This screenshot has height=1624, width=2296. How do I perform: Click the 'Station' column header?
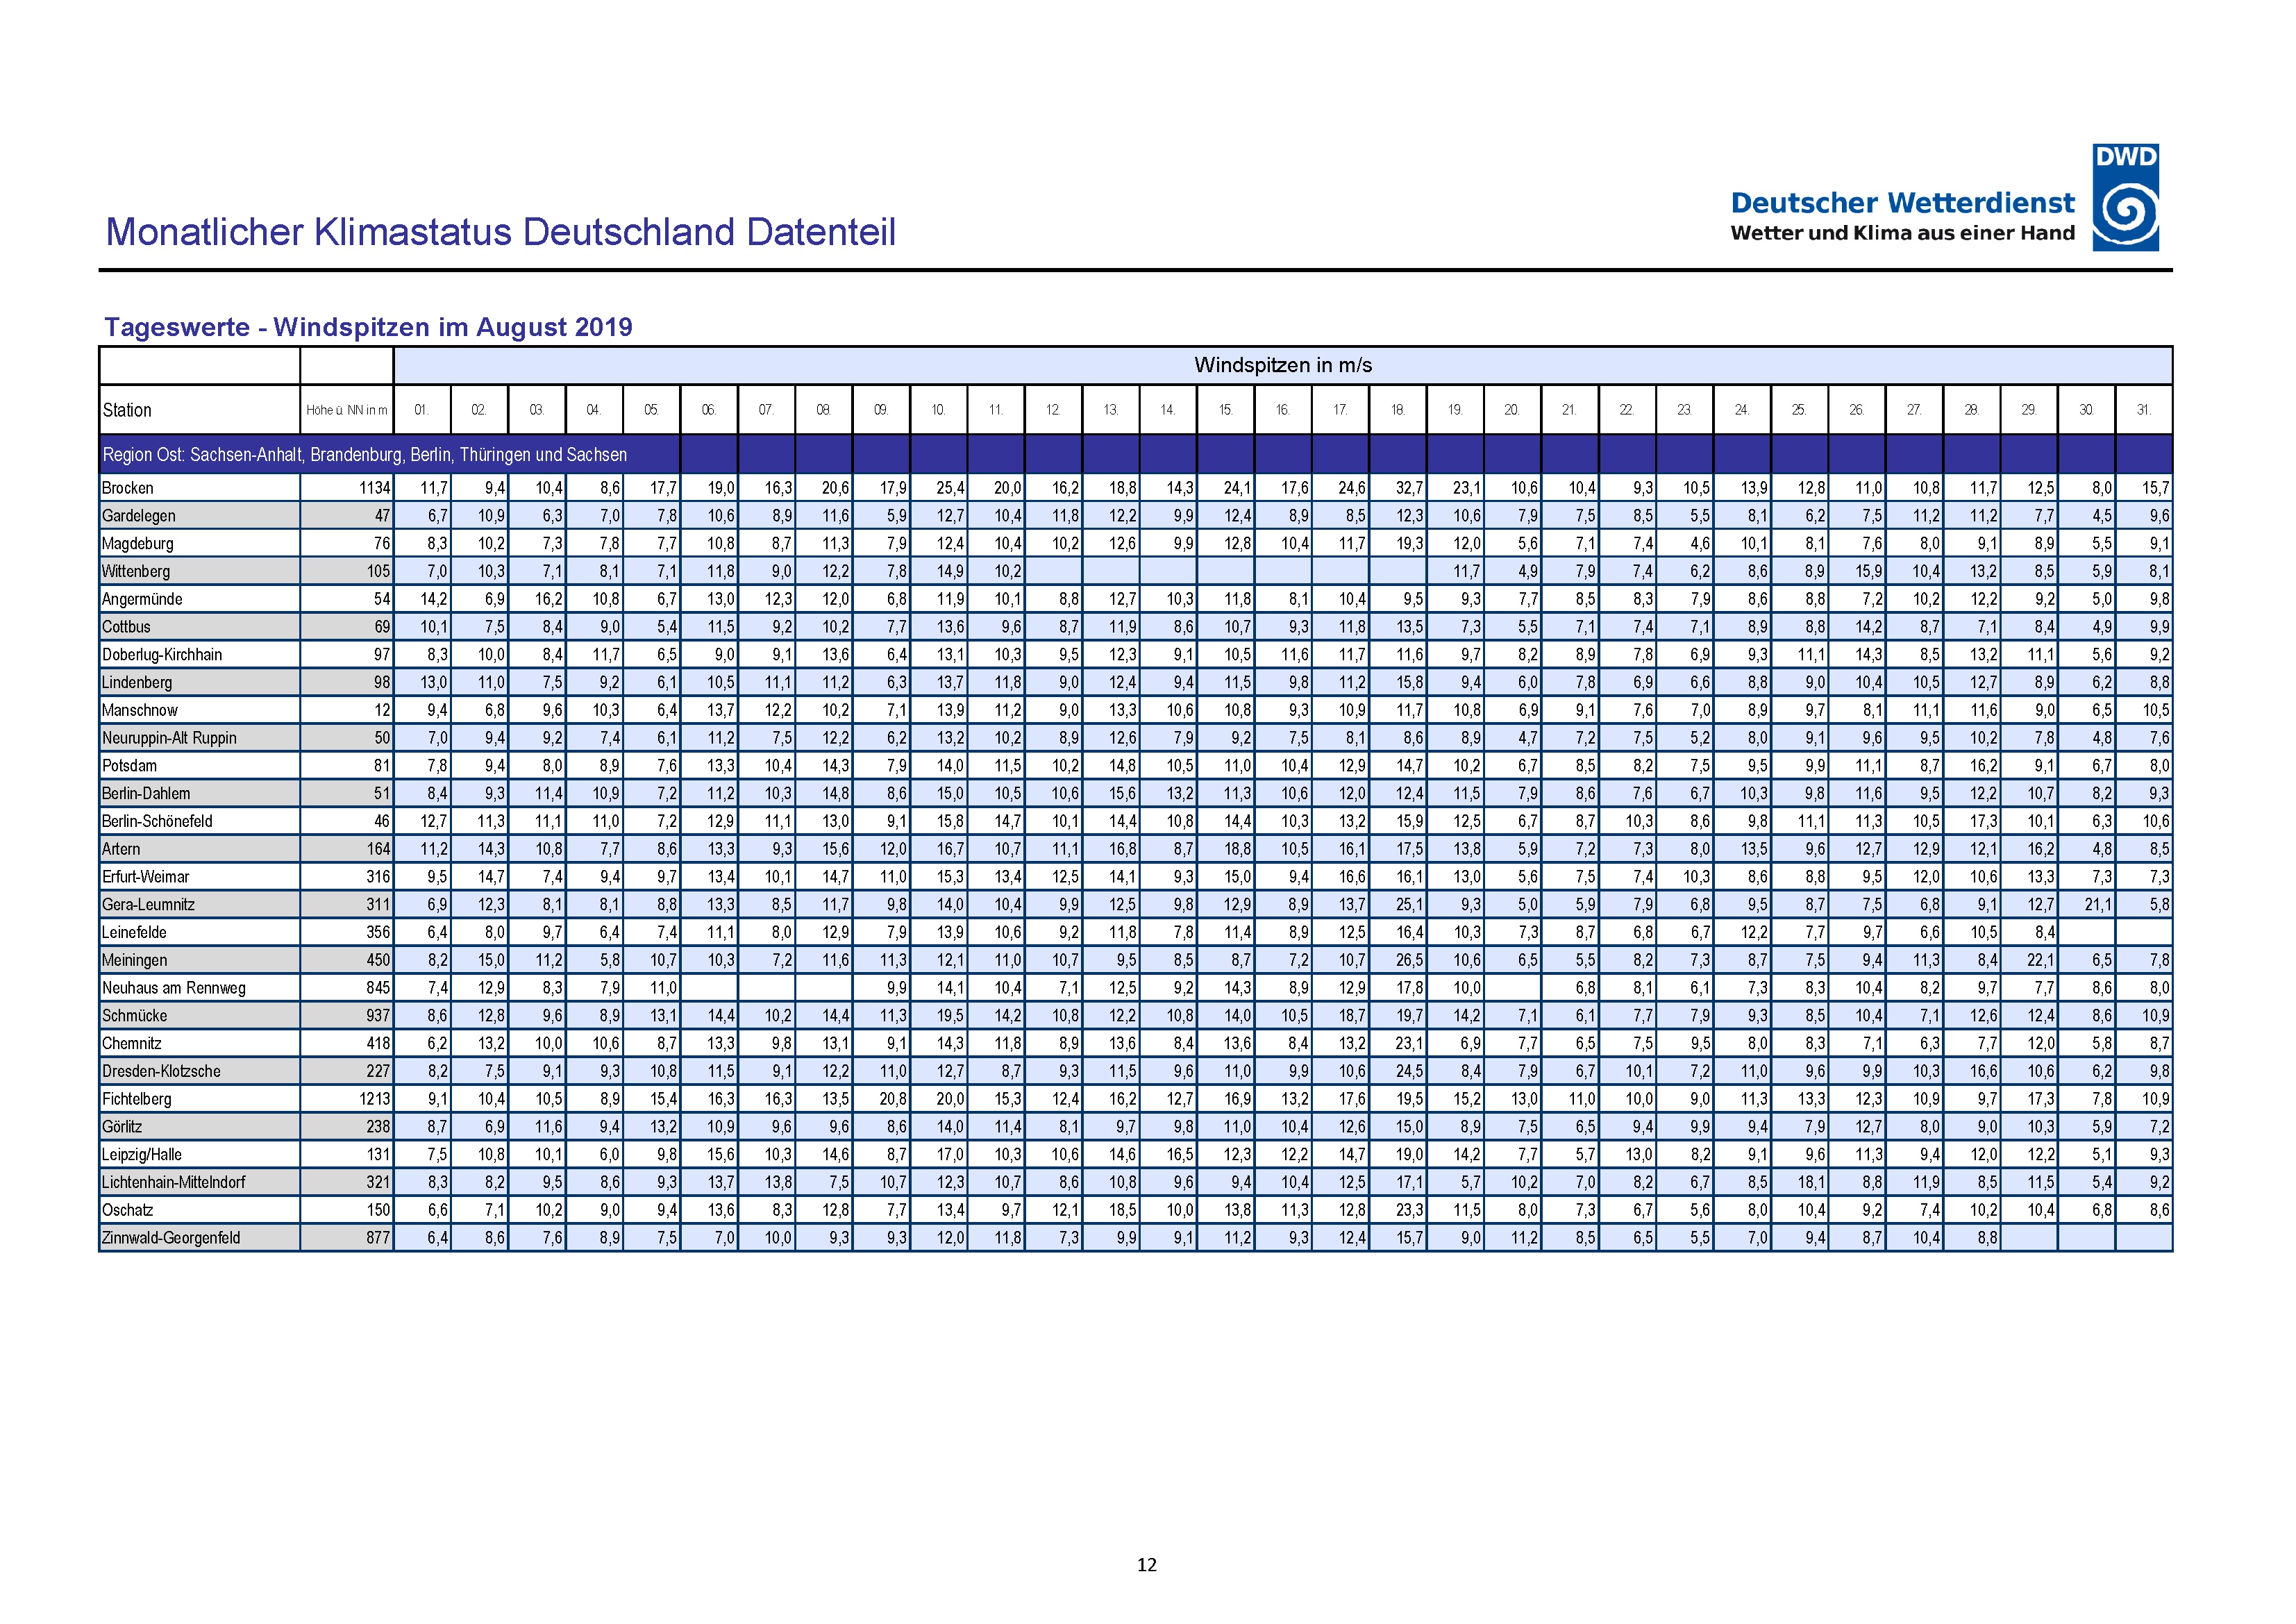(x=127, y=410)
